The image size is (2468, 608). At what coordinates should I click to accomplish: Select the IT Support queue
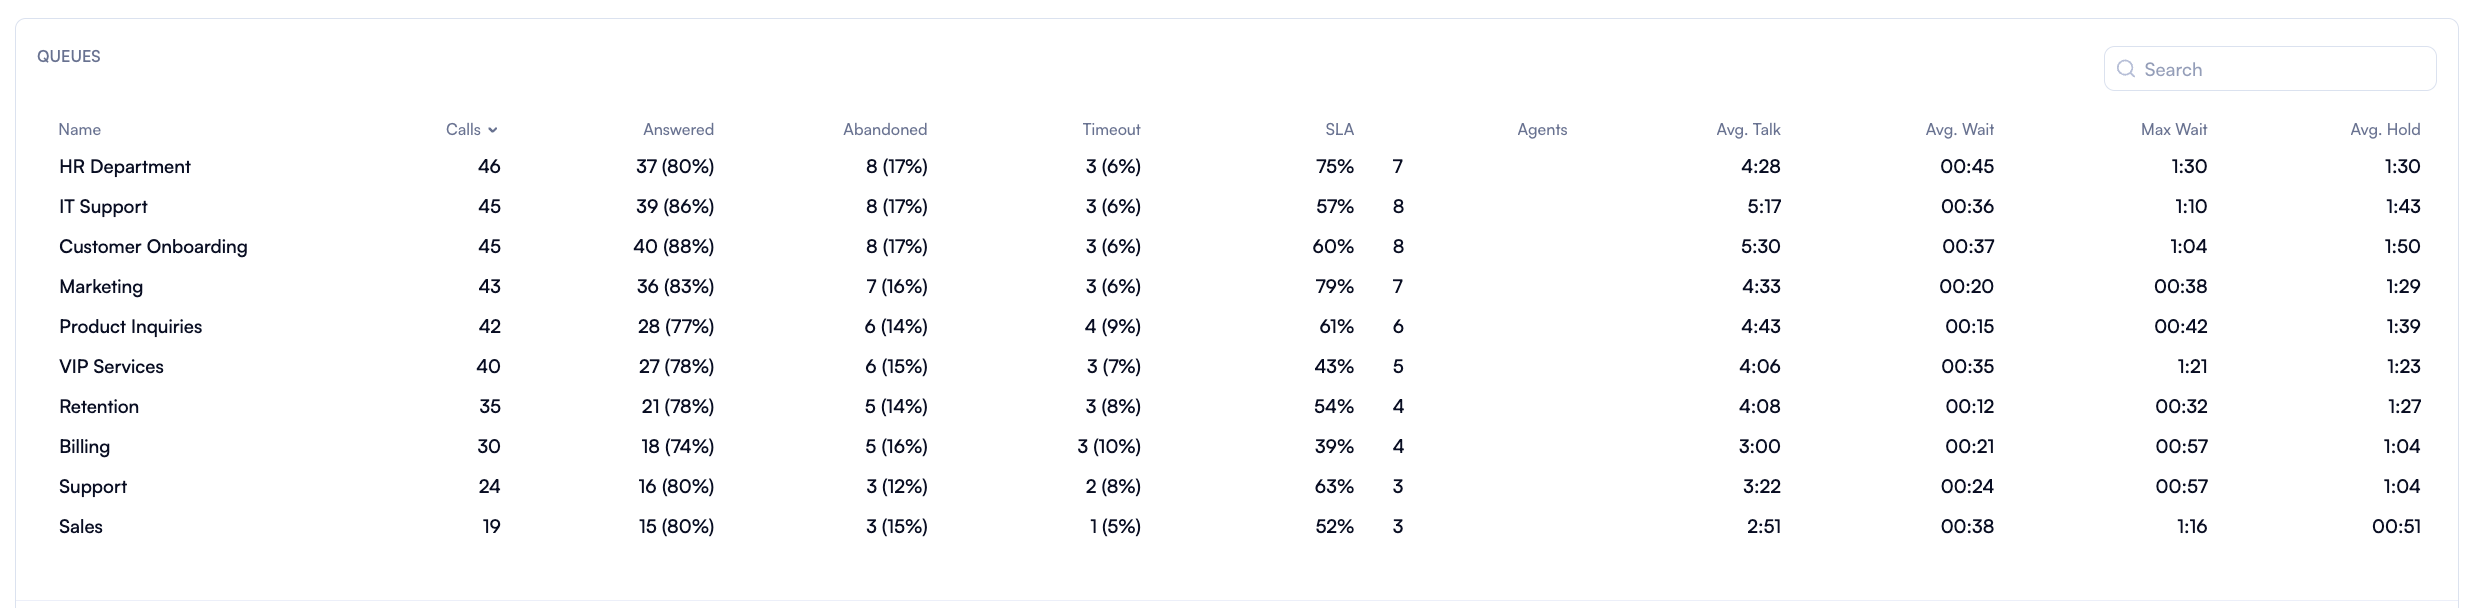[103, 207]
